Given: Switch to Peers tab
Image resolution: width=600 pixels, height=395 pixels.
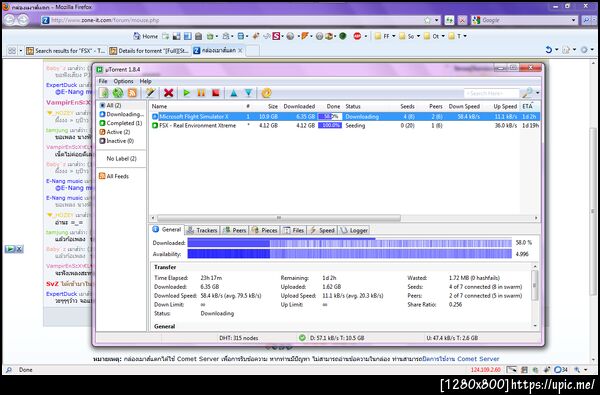Looking at the screenshot, I should (x=235, y=230).
